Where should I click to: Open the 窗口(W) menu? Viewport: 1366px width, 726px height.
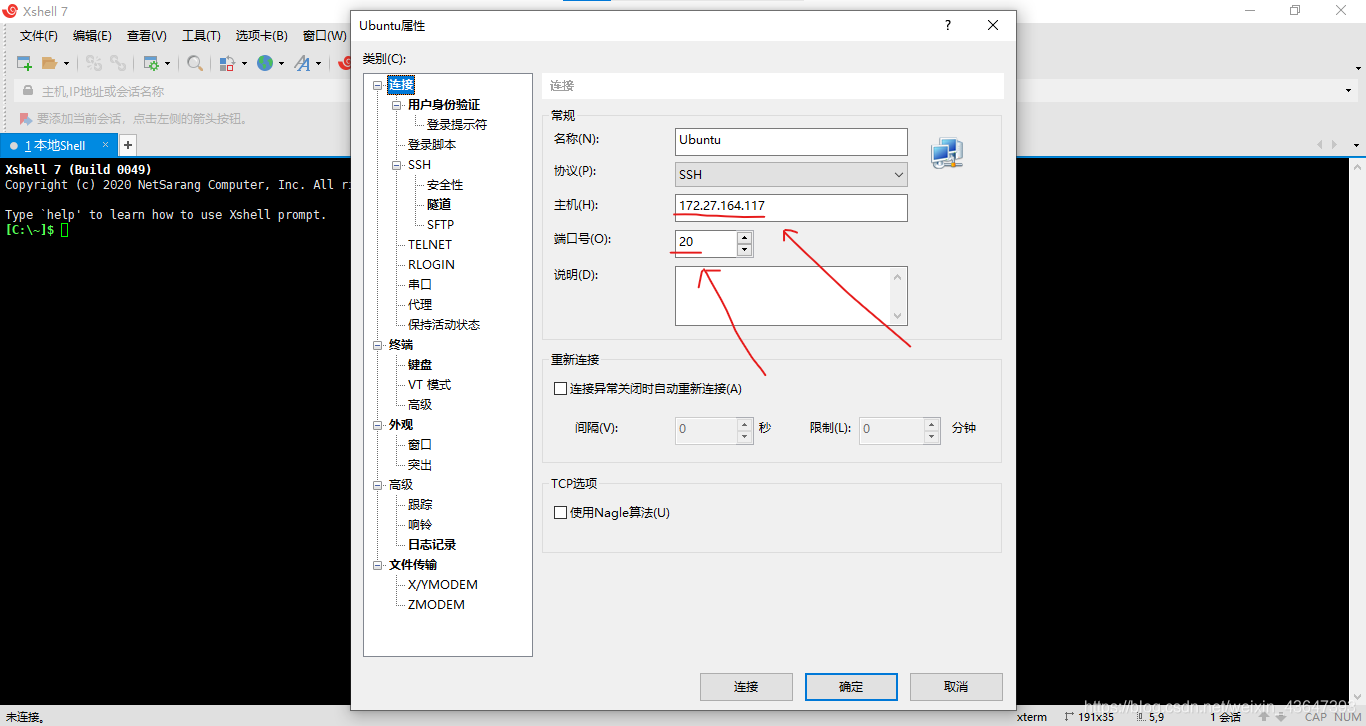coord(324,36)
